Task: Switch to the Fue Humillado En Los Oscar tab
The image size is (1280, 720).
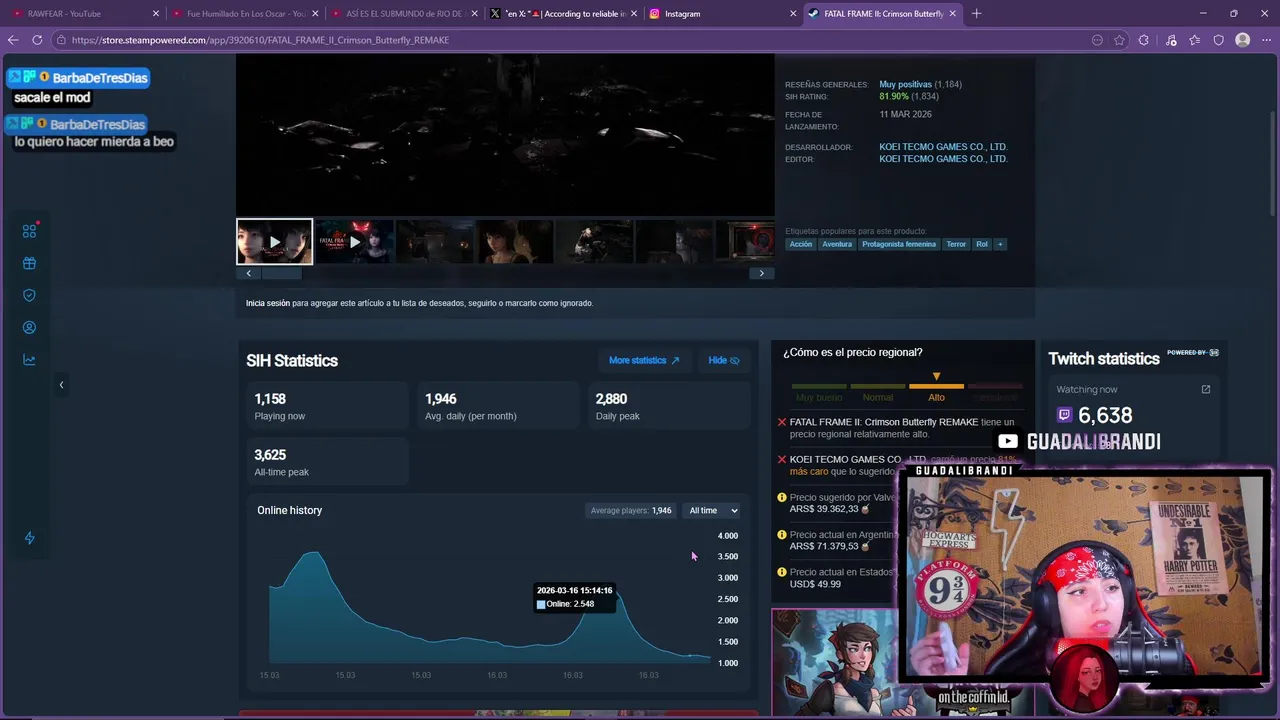Action: tap(245, 14)
